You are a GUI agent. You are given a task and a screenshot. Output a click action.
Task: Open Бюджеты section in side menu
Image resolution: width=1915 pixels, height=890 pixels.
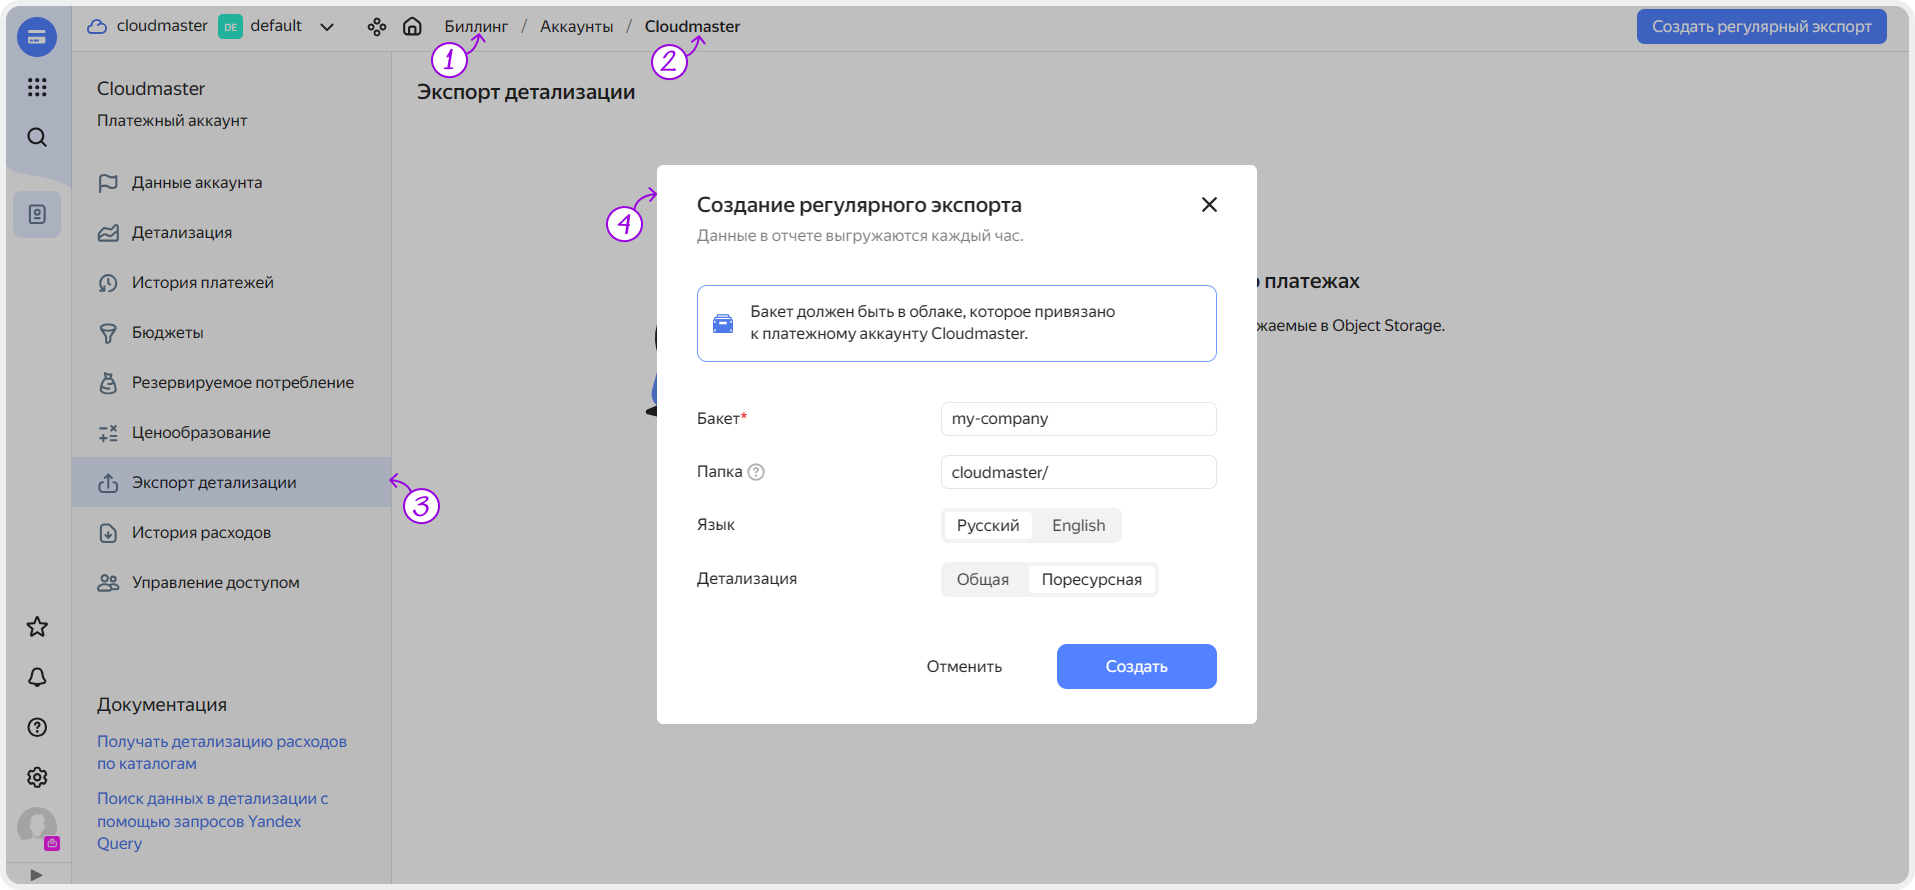coord(167,332)
